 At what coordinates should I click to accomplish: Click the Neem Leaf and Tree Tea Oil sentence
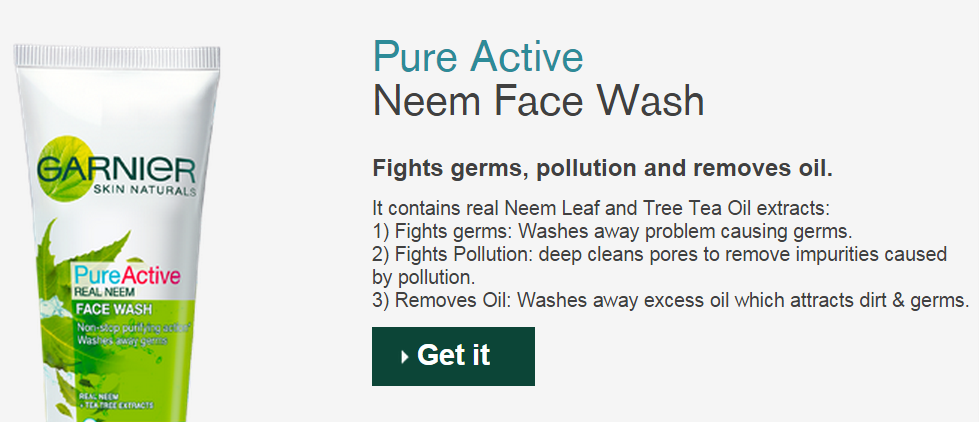tap(601, 207)
